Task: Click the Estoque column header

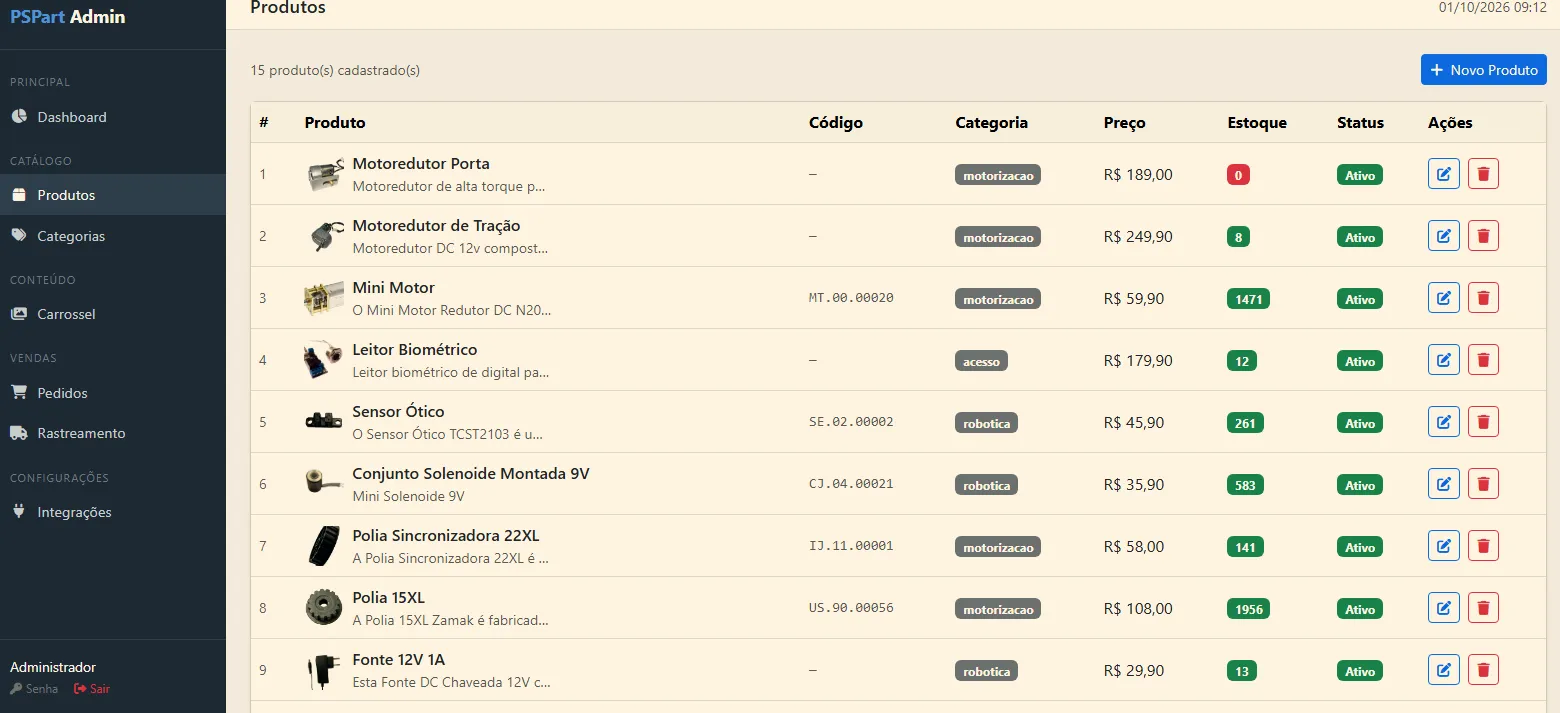Action: (1257, 123)
